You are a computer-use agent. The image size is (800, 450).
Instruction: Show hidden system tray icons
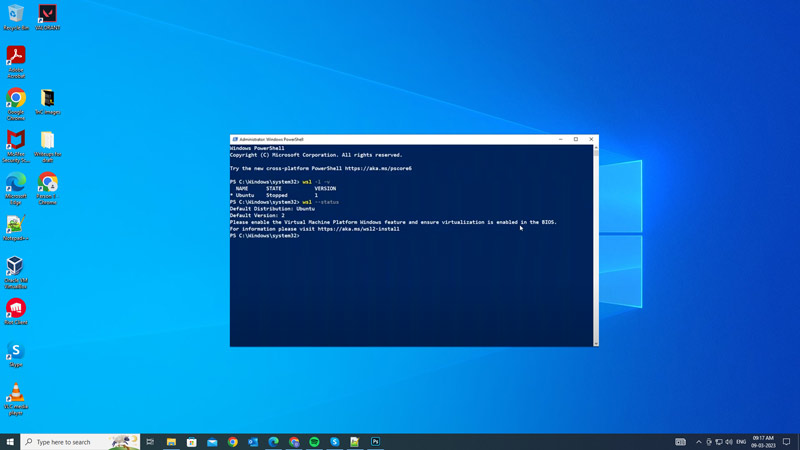(x=698, y=442)
